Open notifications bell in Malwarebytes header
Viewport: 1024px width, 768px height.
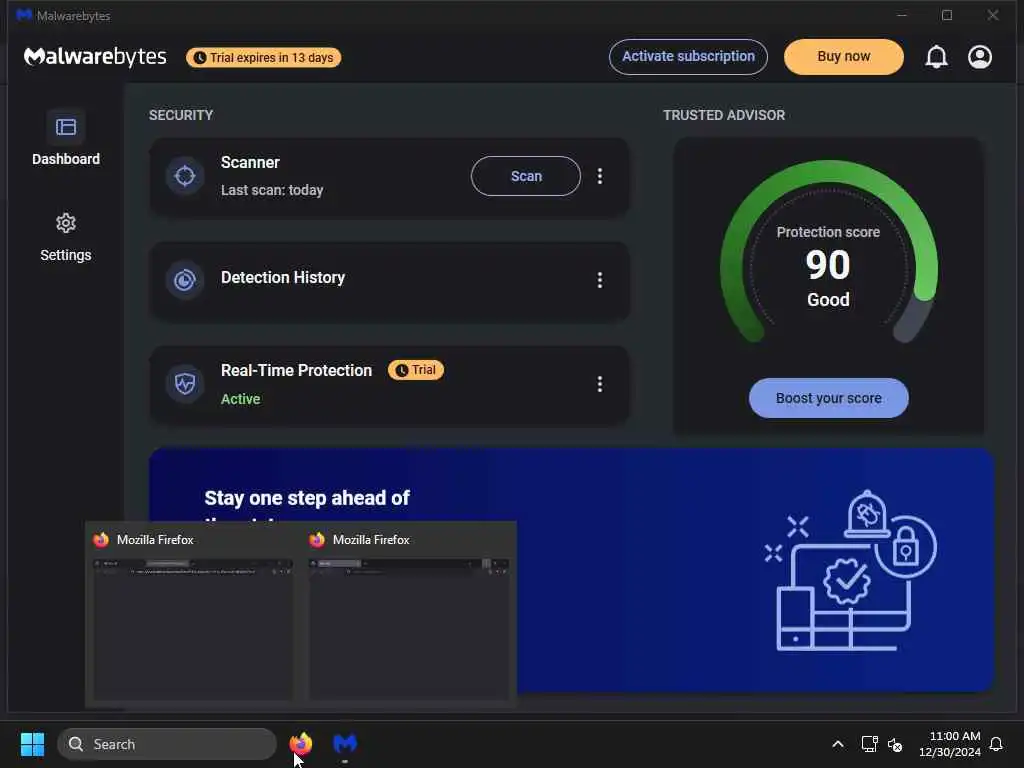pyautogui.click(x=936, y=57)
